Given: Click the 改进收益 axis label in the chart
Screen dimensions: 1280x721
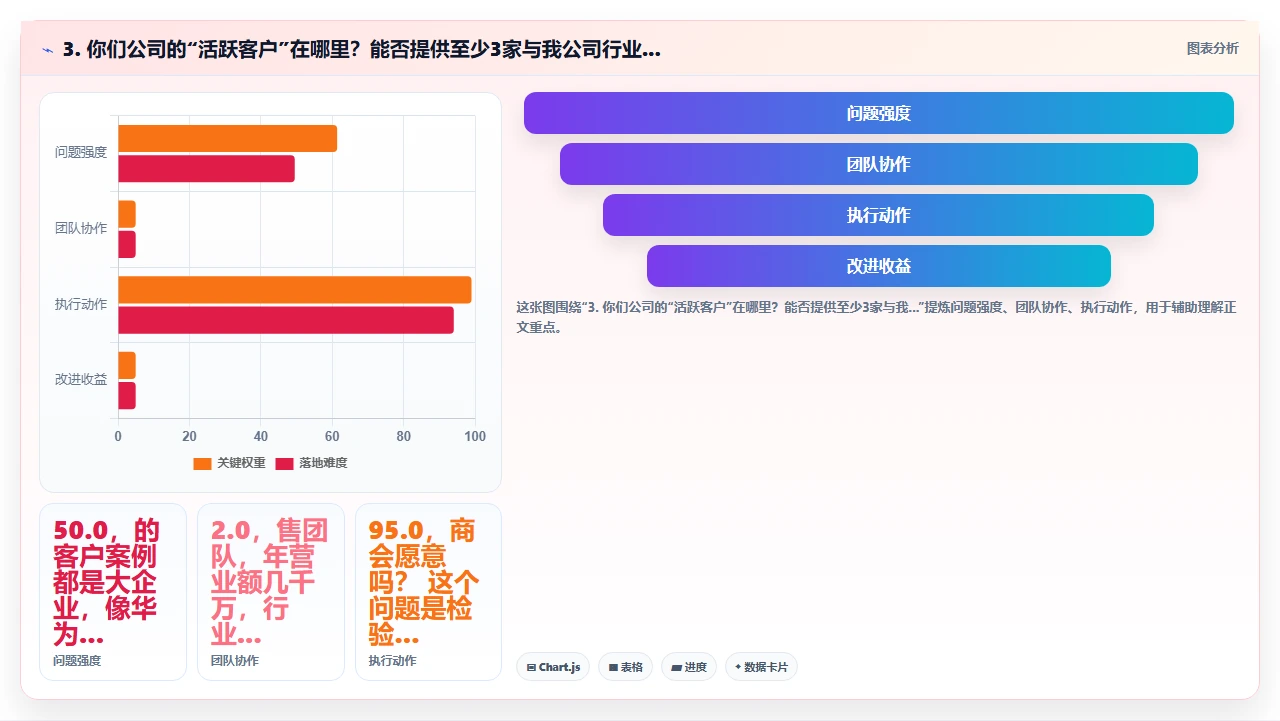Looking at the screenshot, I should [81, 380].
